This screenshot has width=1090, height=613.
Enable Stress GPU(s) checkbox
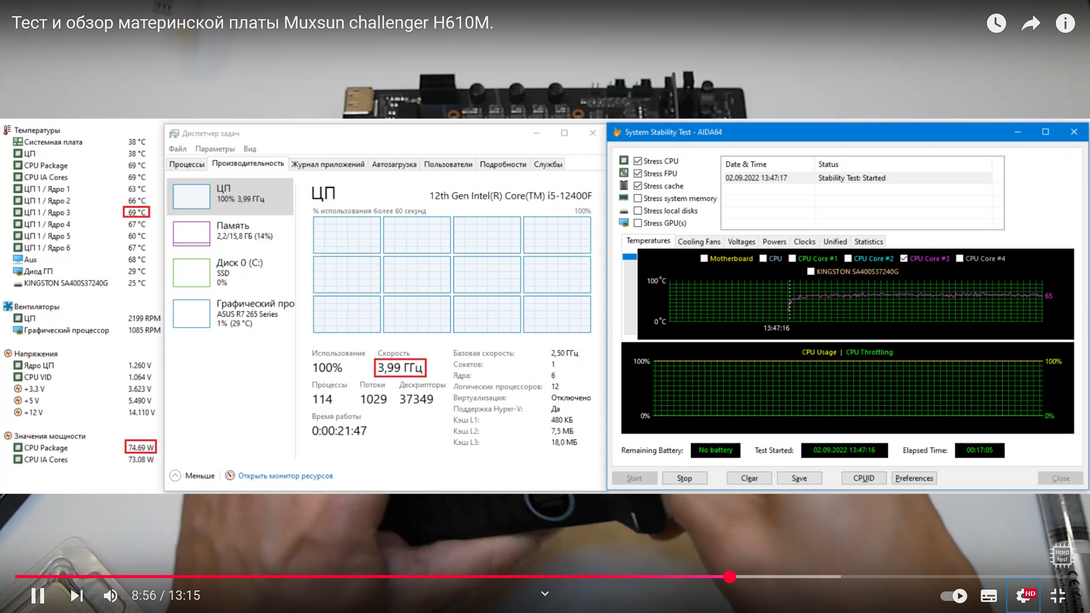point(637,223)
